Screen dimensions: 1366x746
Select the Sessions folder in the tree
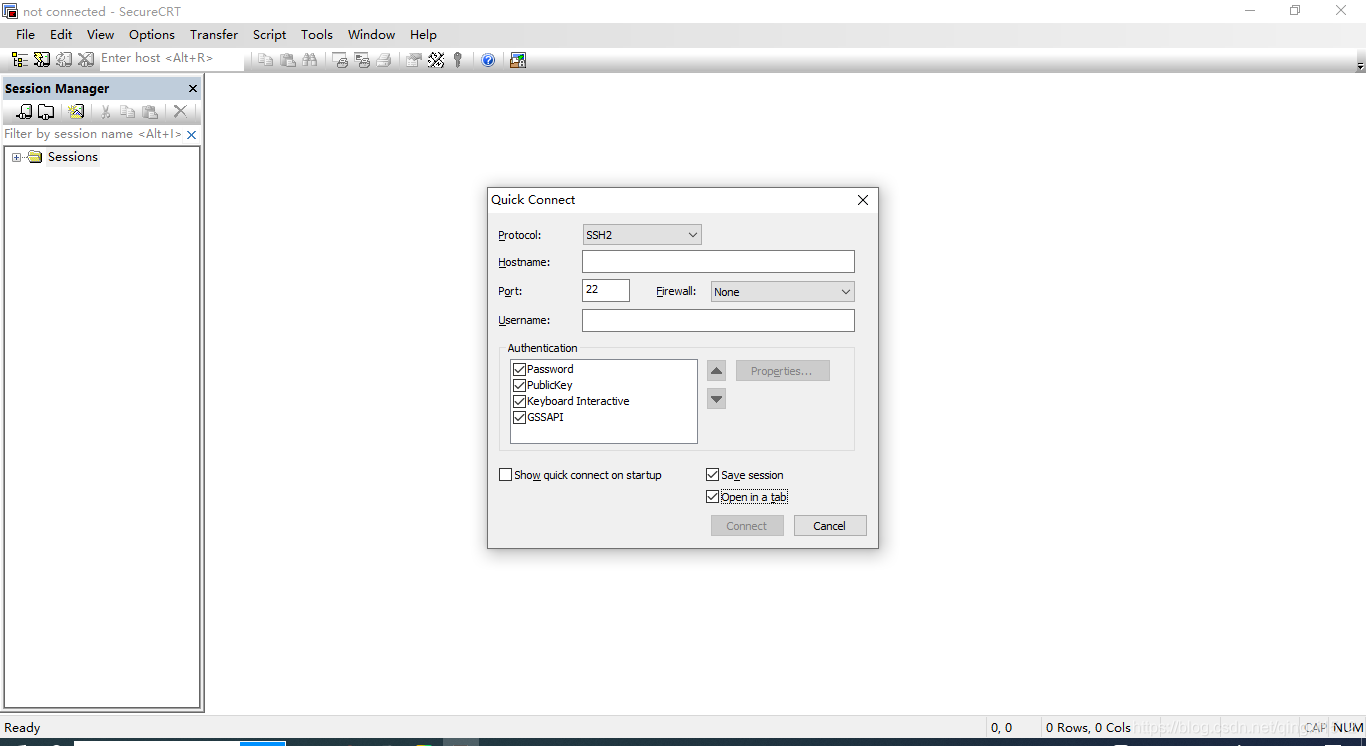coord(73,157)
